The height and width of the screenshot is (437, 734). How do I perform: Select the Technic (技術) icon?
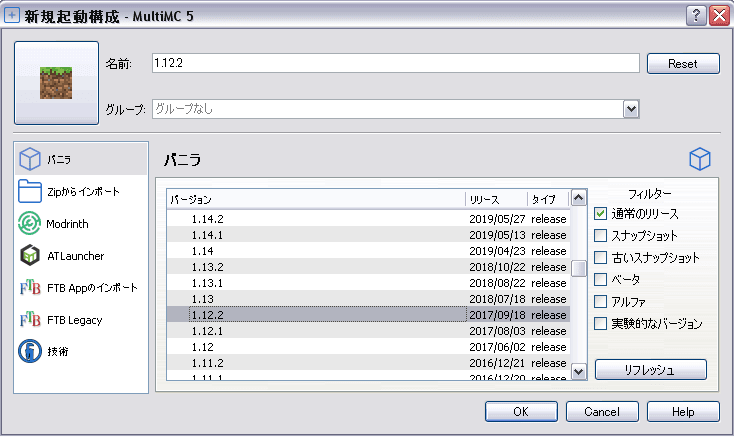[30, 351]
